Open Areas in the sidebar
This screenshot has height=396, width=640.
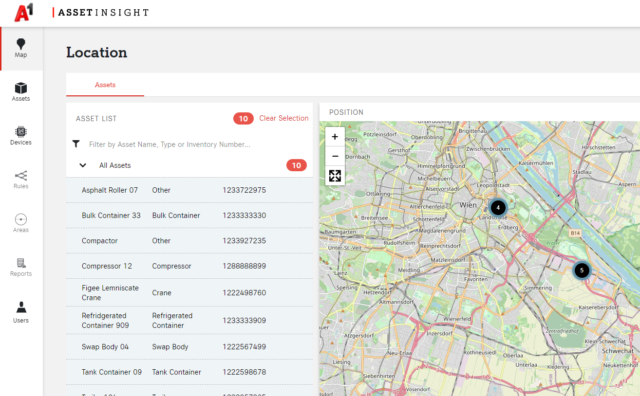pos(21,223)
